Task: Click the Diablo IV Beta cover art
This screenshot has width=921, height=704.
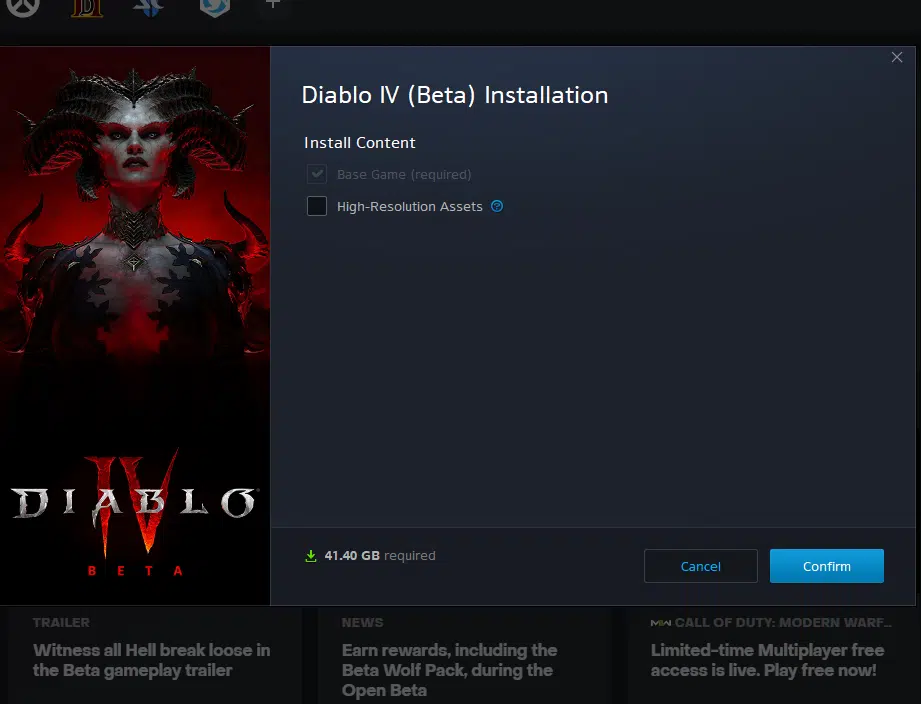Action: pos(135,326)
